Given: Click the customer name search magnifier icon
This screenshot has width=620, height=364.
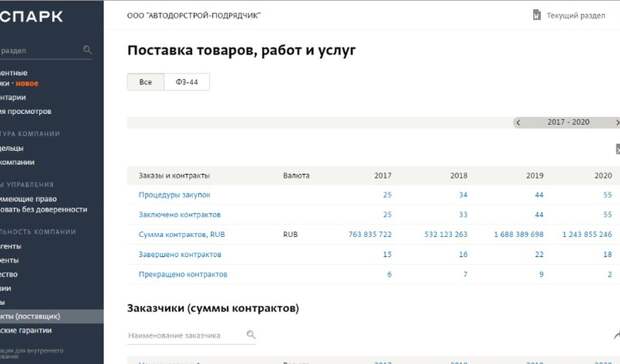Looking at the screenshot, I should pos(251,335).
